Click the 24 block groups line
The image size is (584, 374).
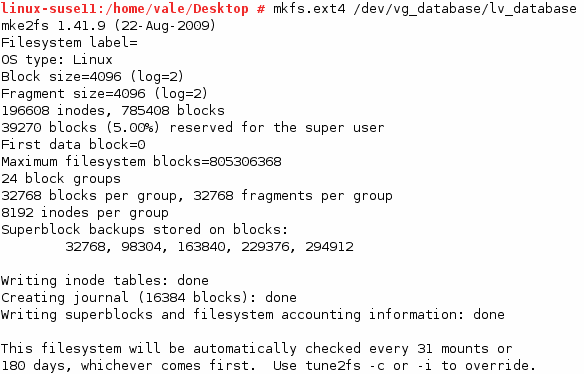[x=61, y=179]
